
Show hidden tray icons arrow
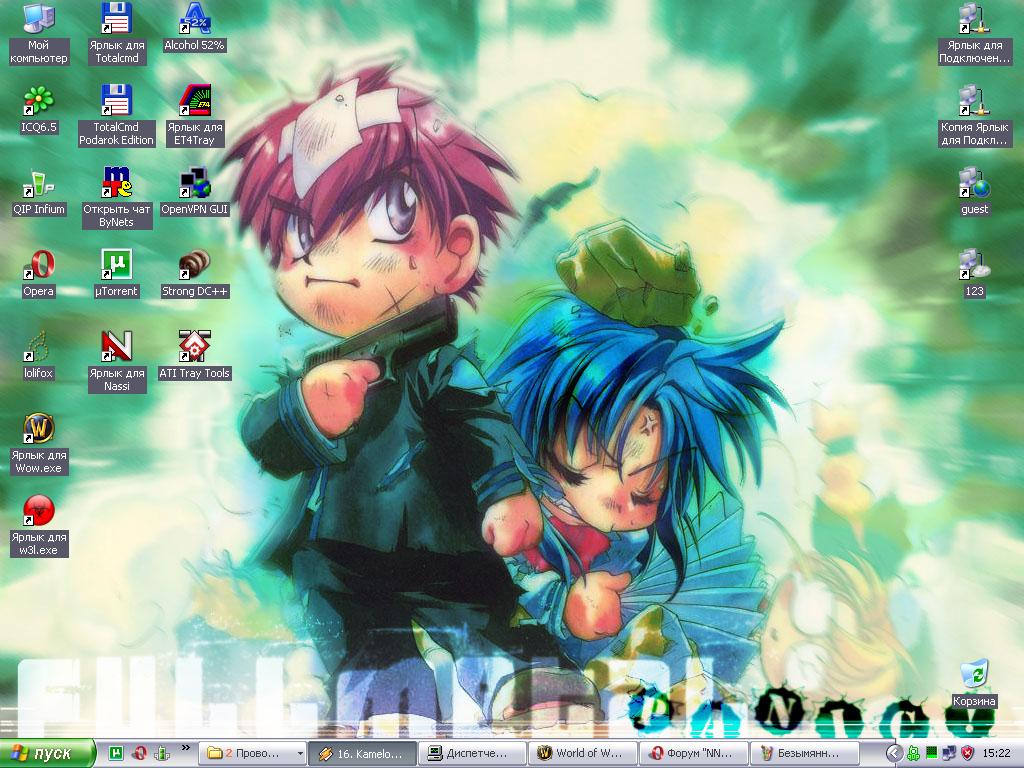[893, 754]
